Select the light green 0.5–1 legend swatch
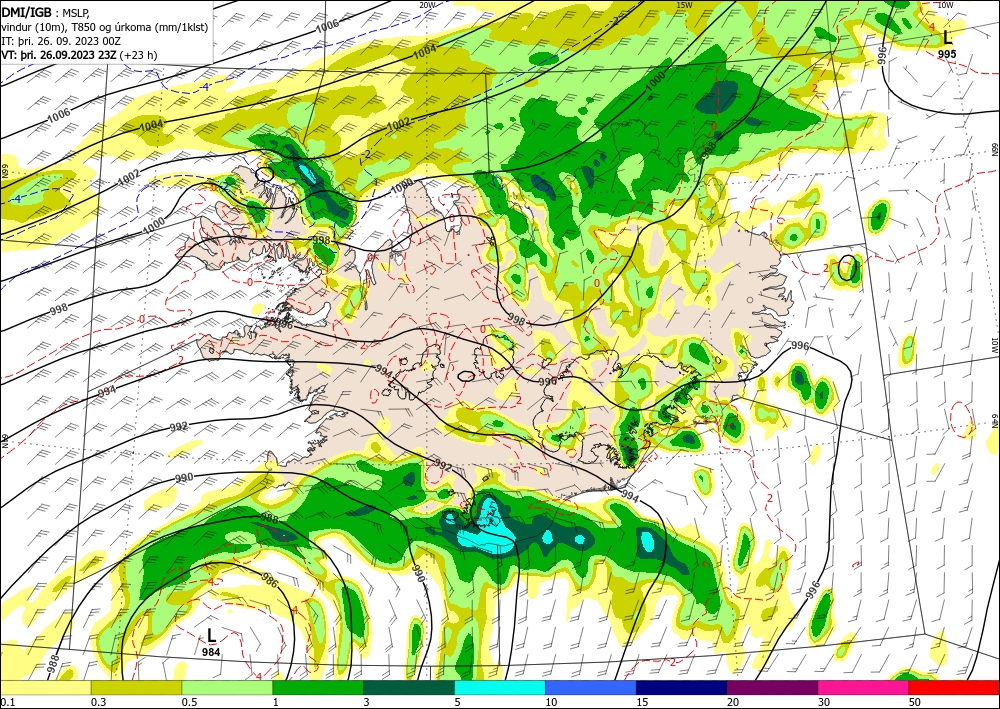This screenshot has height=709, width=1000. tap(227, 687)
